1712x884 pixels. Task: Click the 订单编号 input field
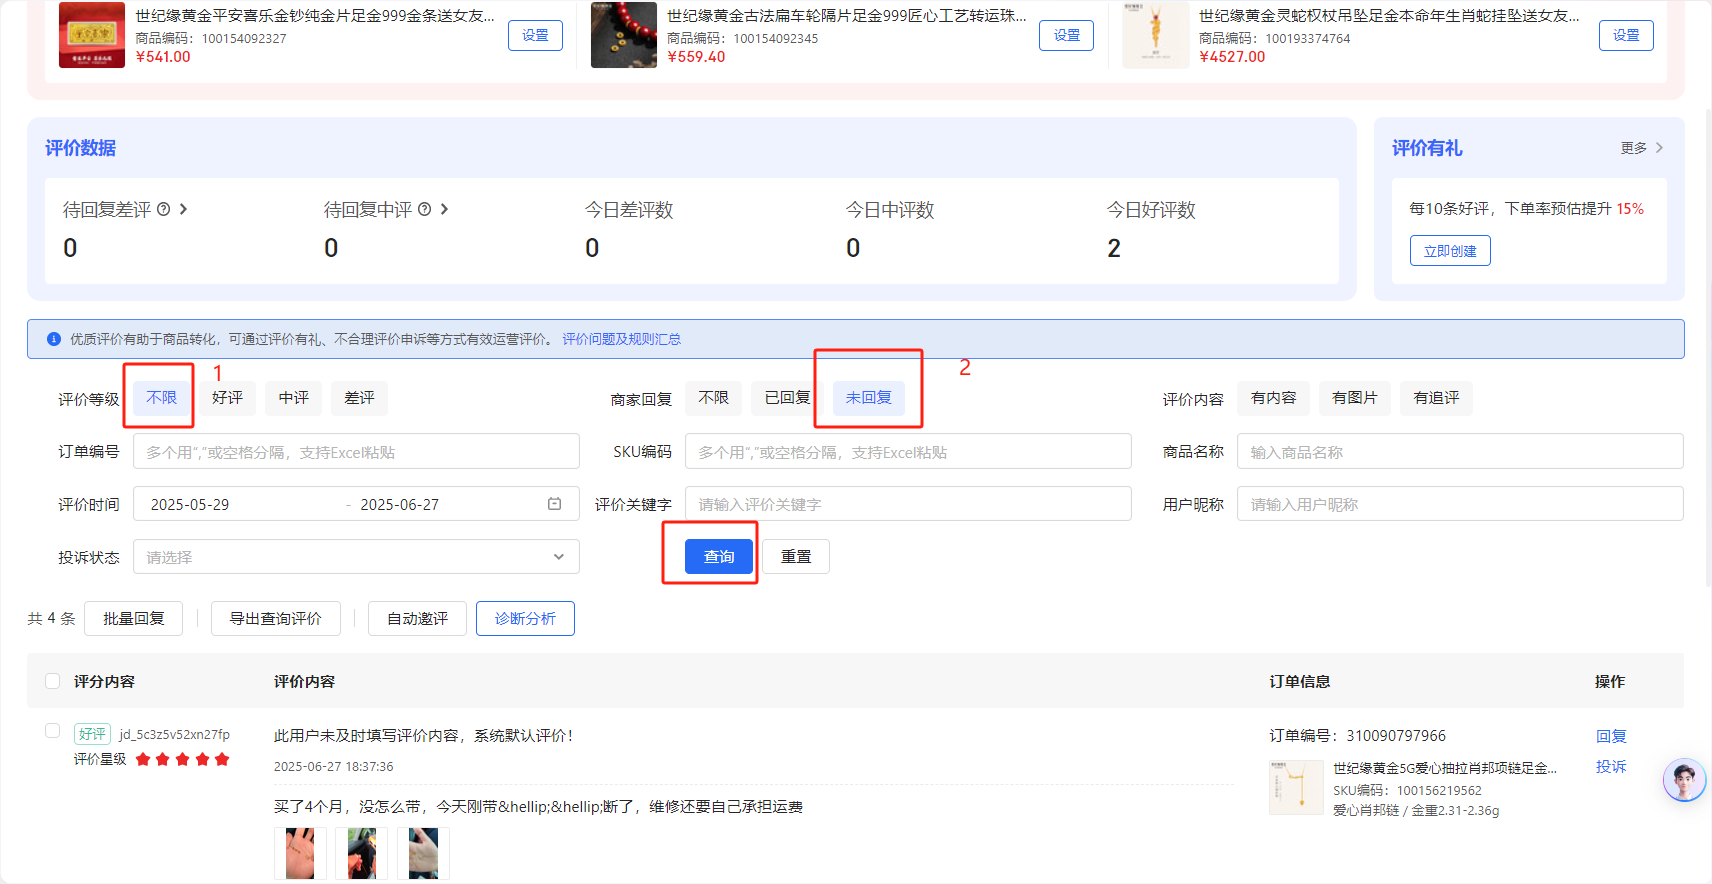356,452
